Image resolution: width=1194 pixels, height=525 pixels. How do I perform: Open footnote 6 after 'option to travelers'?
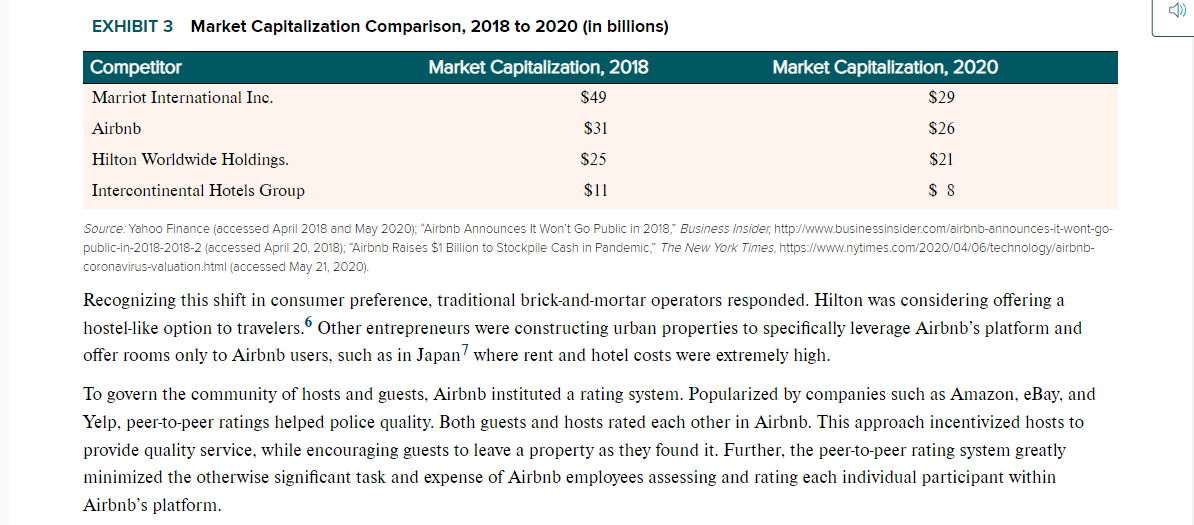306,320
